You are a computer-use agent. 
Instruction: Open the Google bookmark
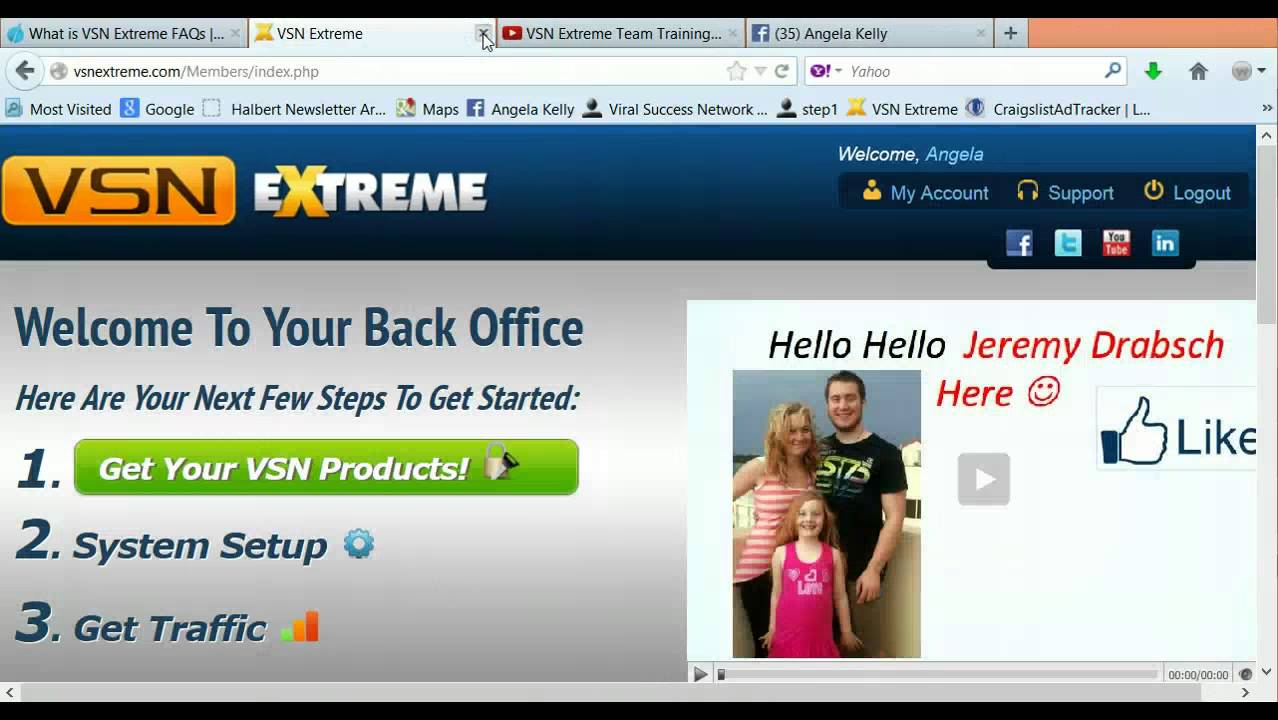click(x=158, y=109)
